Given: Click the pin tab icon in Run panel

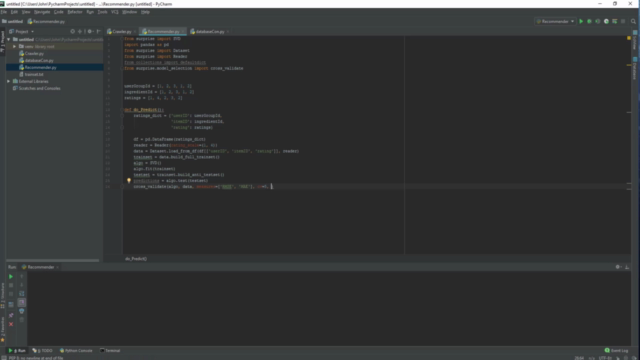Looking at the screenshot, I should click(11, 315).
